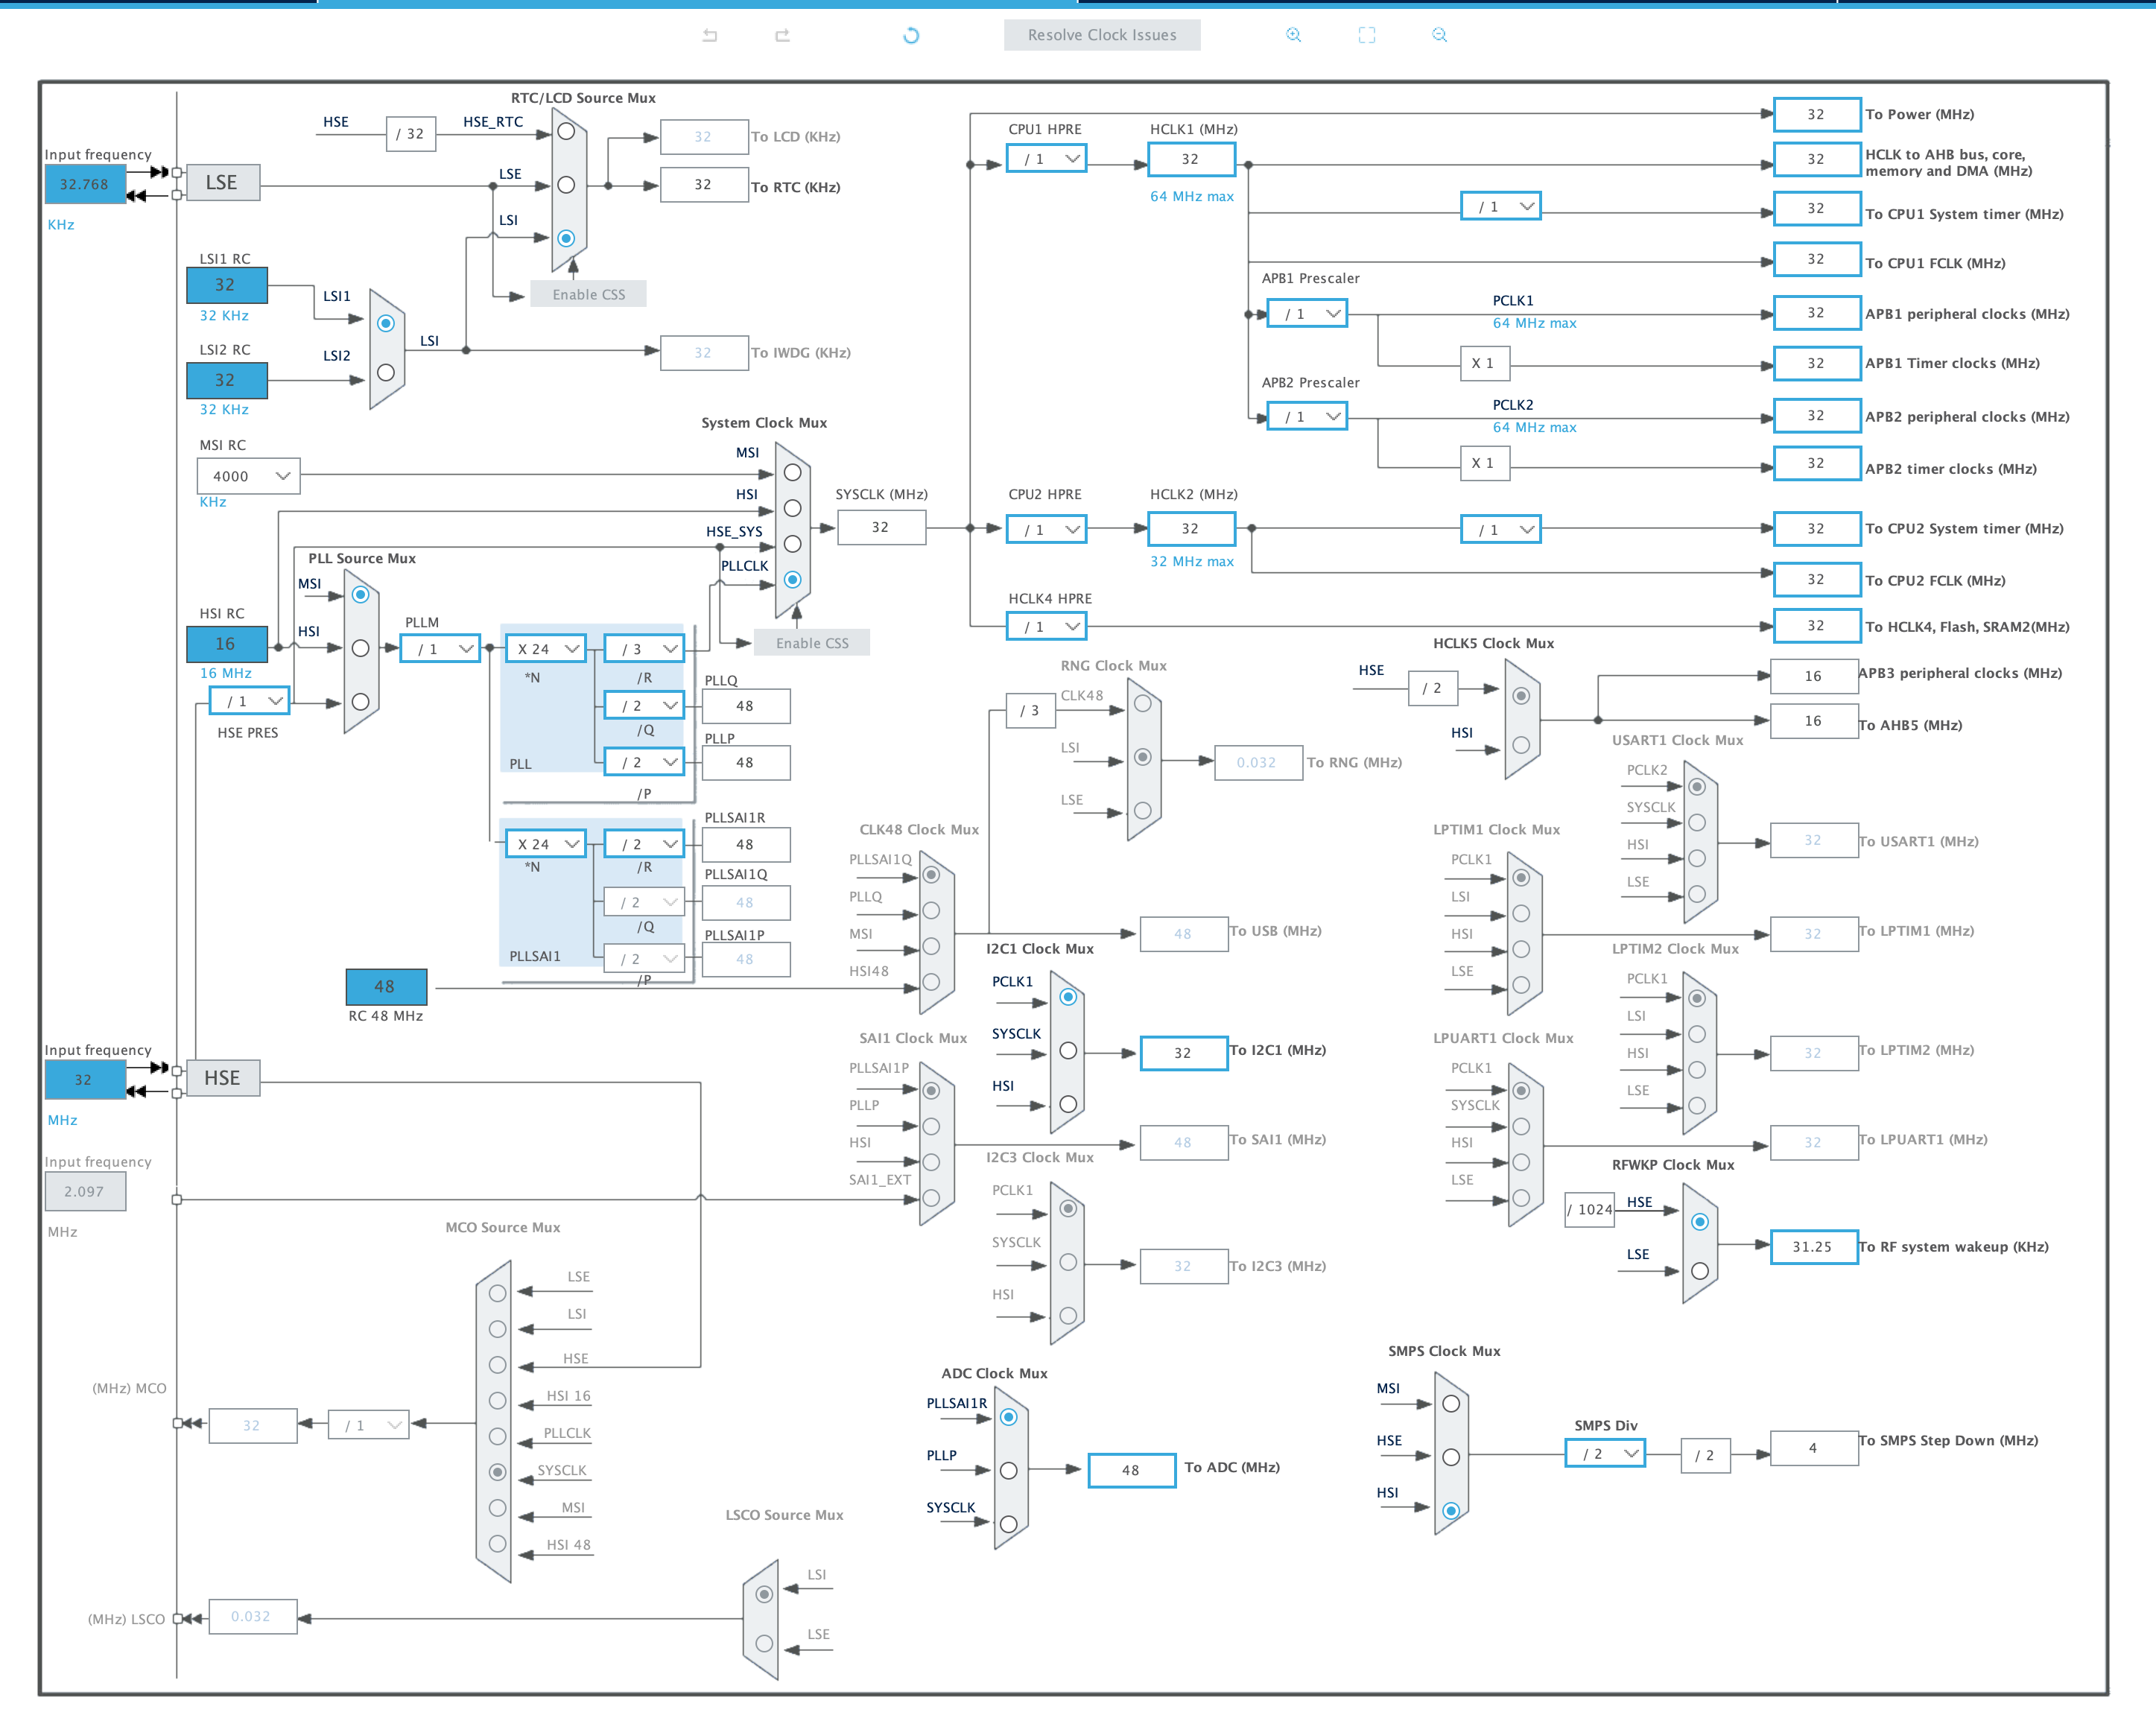Select PLLP in the ADC Clock Mux
The width and height of the screenshot is (2156, 1724).
(1008, 1470)
